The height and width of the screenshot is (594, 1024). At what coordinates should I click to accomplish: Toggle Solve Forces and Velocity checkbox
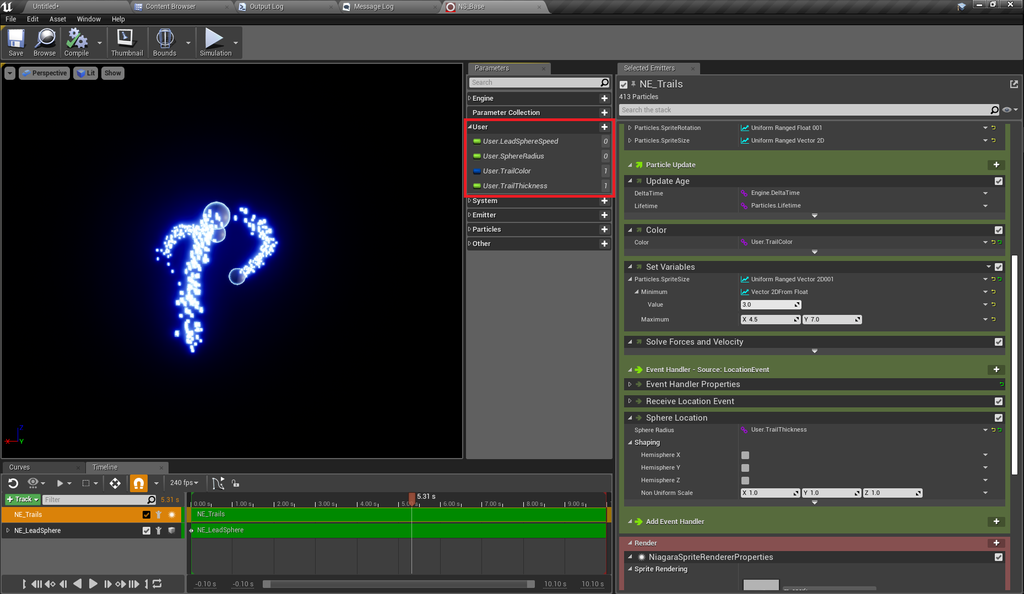tap(999, 342)
